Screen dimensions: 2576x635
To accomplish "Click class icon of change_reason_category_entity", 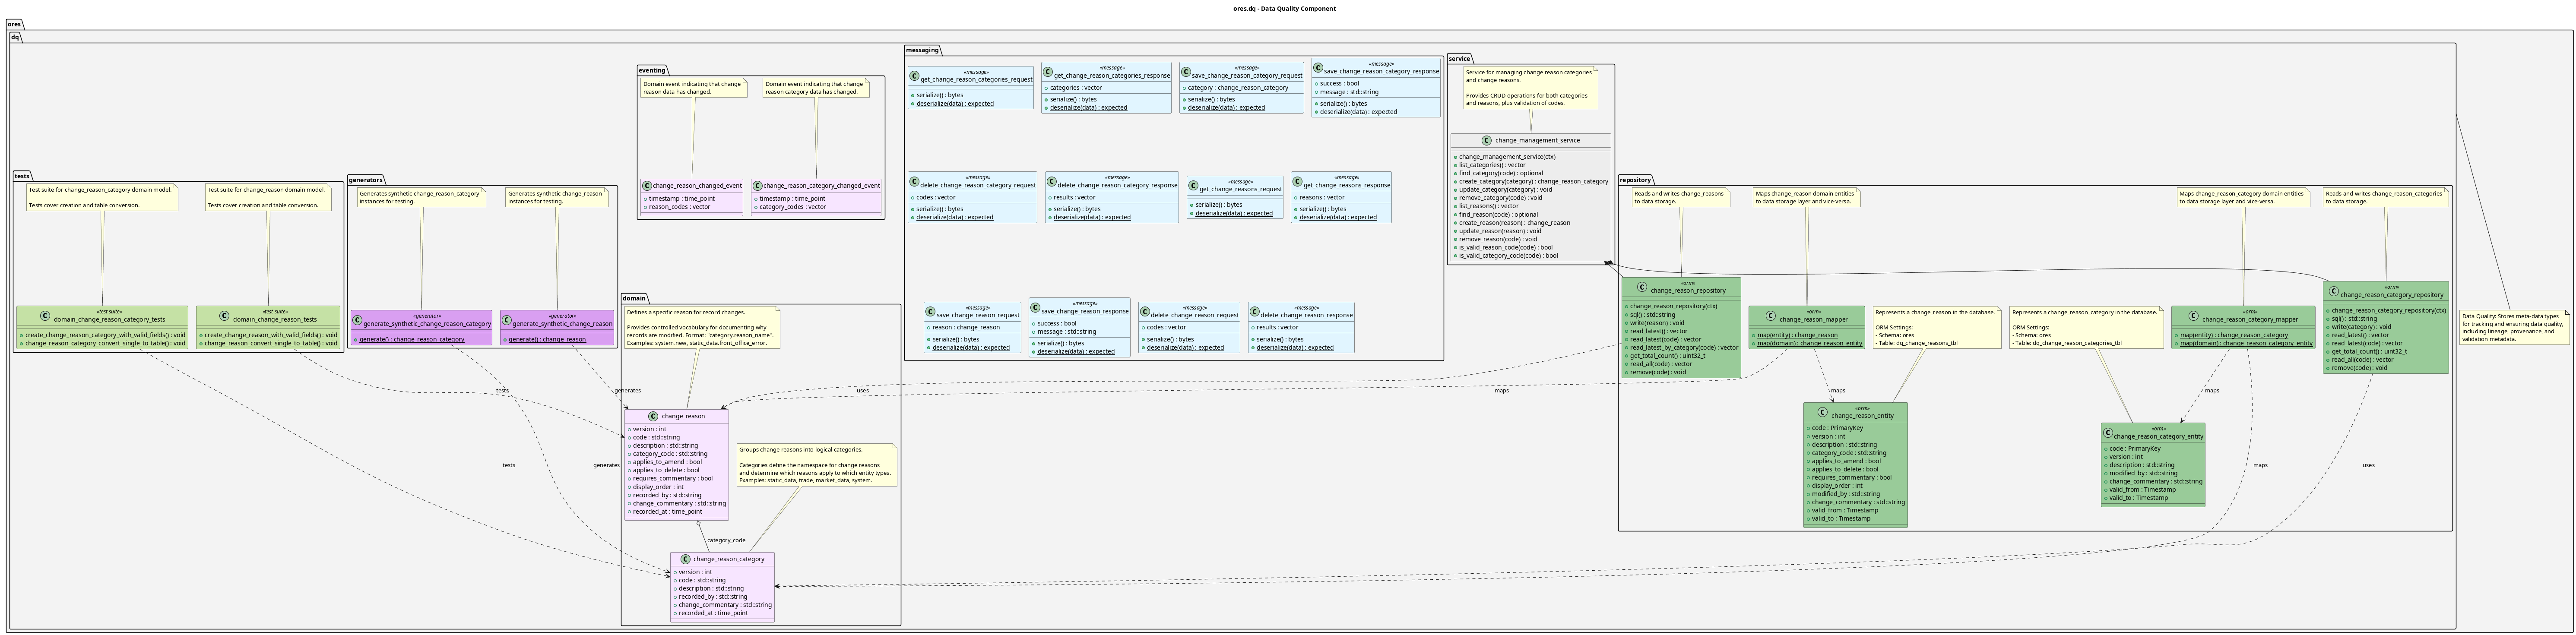I will click(2108, 433).
